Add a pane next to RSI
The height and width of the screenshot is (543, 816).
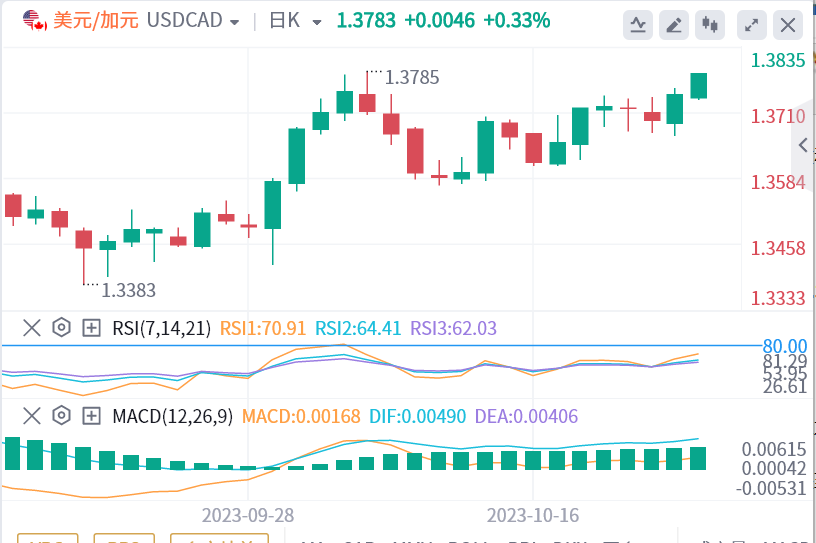coord(92,327)
